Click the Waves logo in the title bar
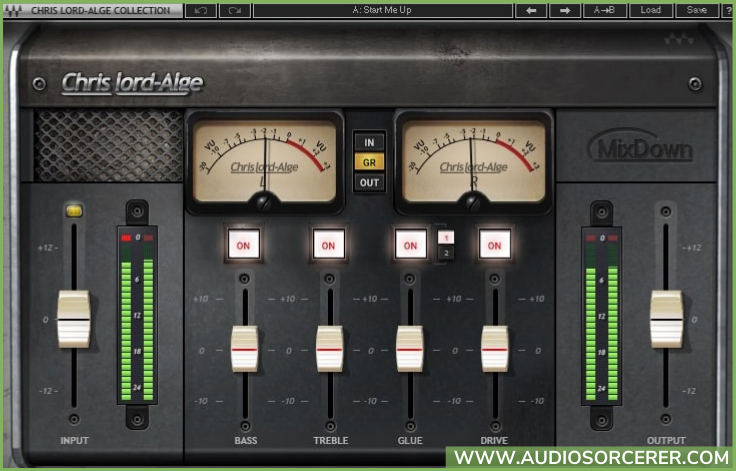This screenshot has width=736, height=471. (13, 10)
